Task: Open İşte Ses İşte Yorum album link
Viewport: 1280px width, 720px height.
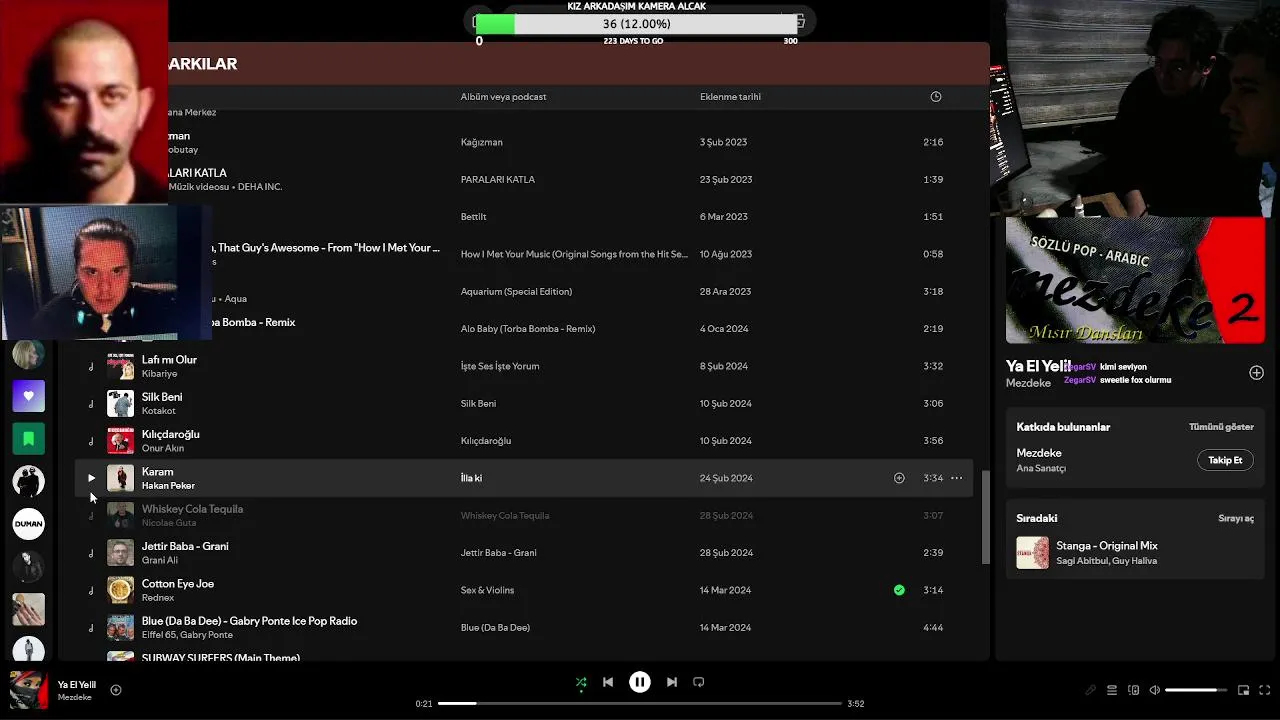Action: (500, 366)
